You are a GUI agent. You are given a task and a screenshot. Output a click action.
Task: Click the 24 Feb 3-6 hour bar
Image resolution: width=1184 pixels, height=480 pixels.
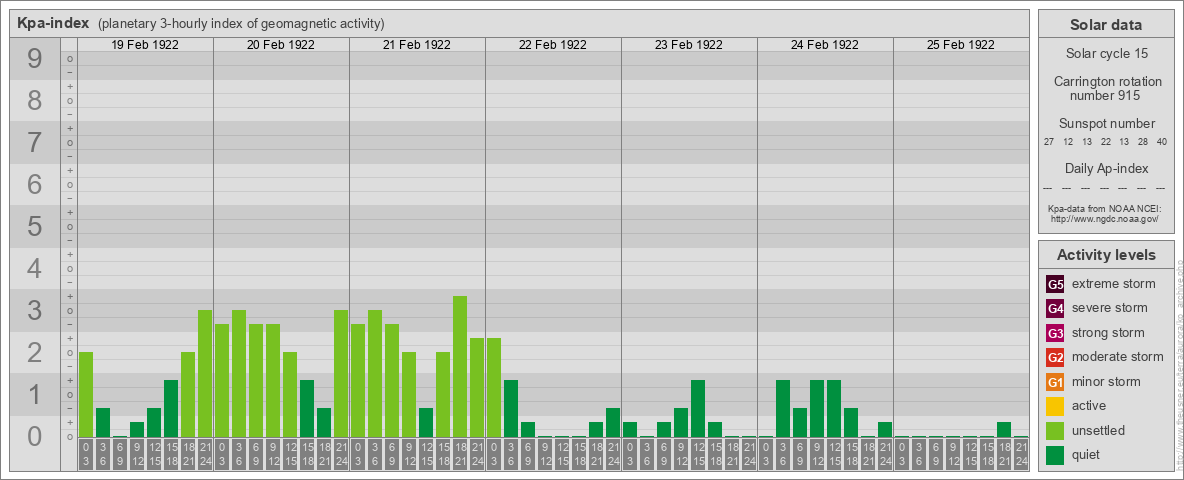click(x=782, y=408)
